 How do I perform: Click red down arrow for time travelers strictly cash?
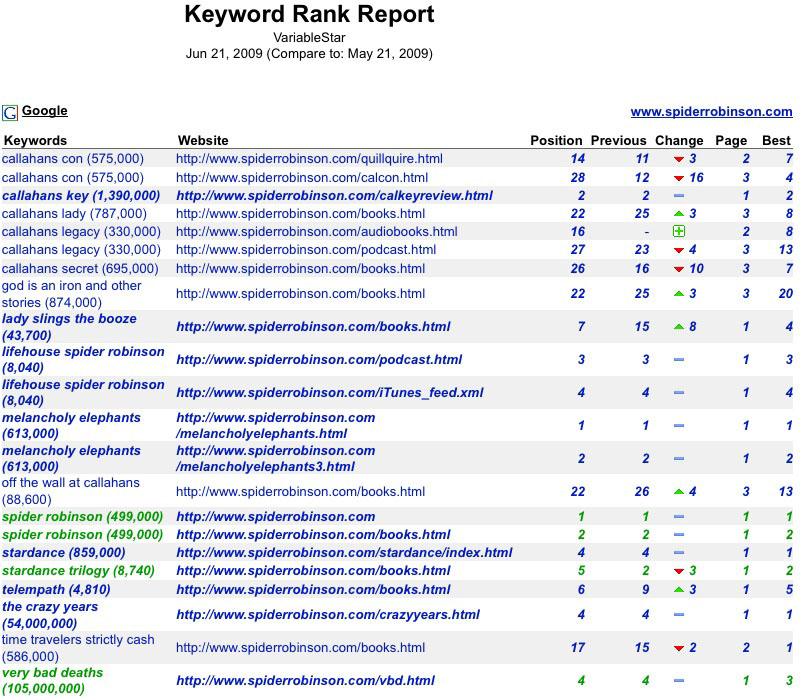tap(679, 648)
